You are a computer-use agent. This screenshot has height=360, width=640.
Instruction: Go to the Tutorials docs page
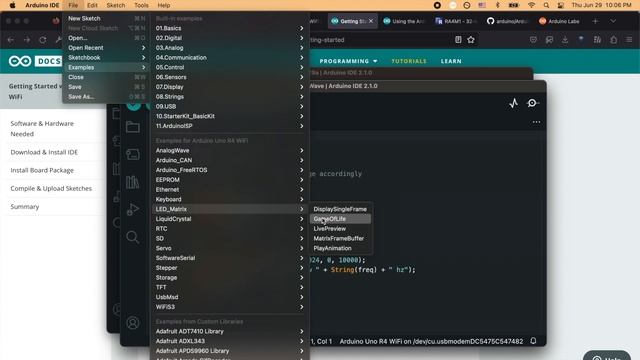(x=409, y=61)
